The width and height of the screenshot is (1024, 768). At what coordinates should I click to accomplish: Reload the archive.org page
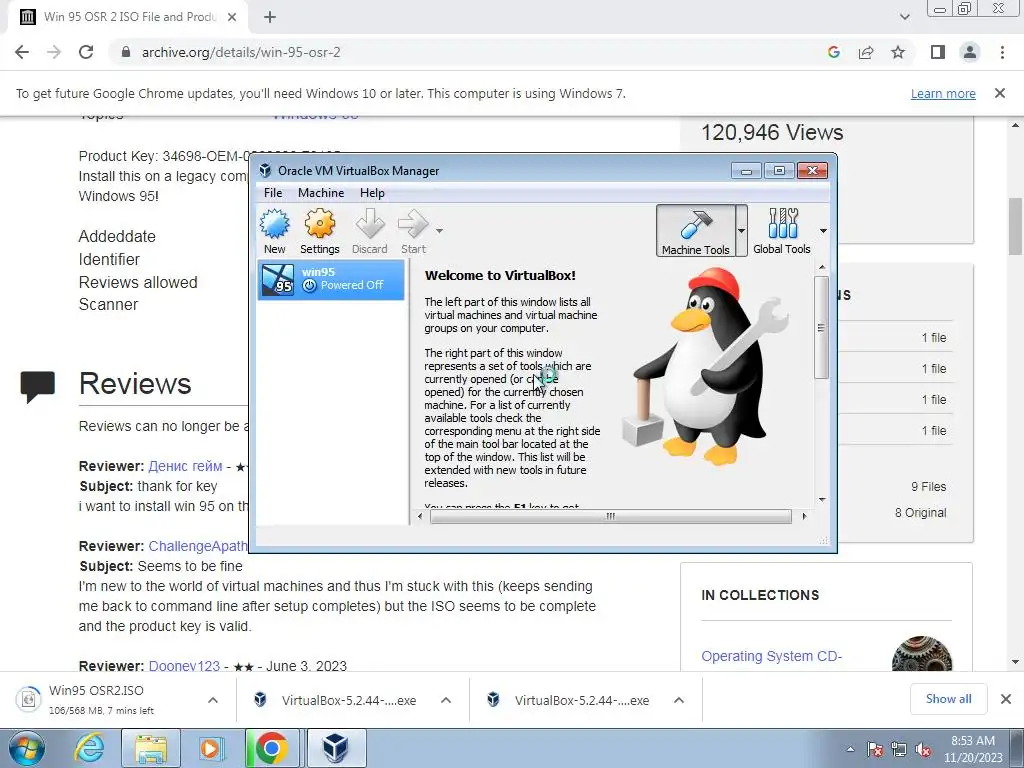click(x=86, y=52)
